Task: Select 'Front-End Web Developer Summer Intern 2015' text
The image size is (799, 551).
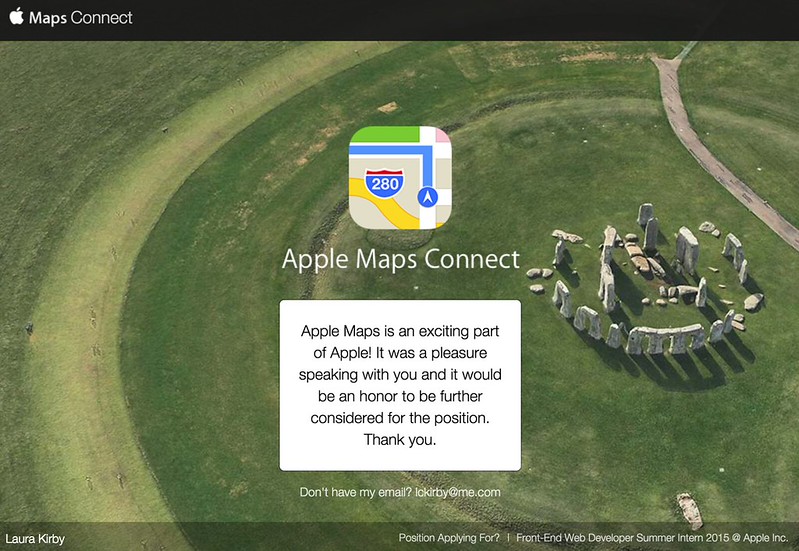Action: point(624,538)
